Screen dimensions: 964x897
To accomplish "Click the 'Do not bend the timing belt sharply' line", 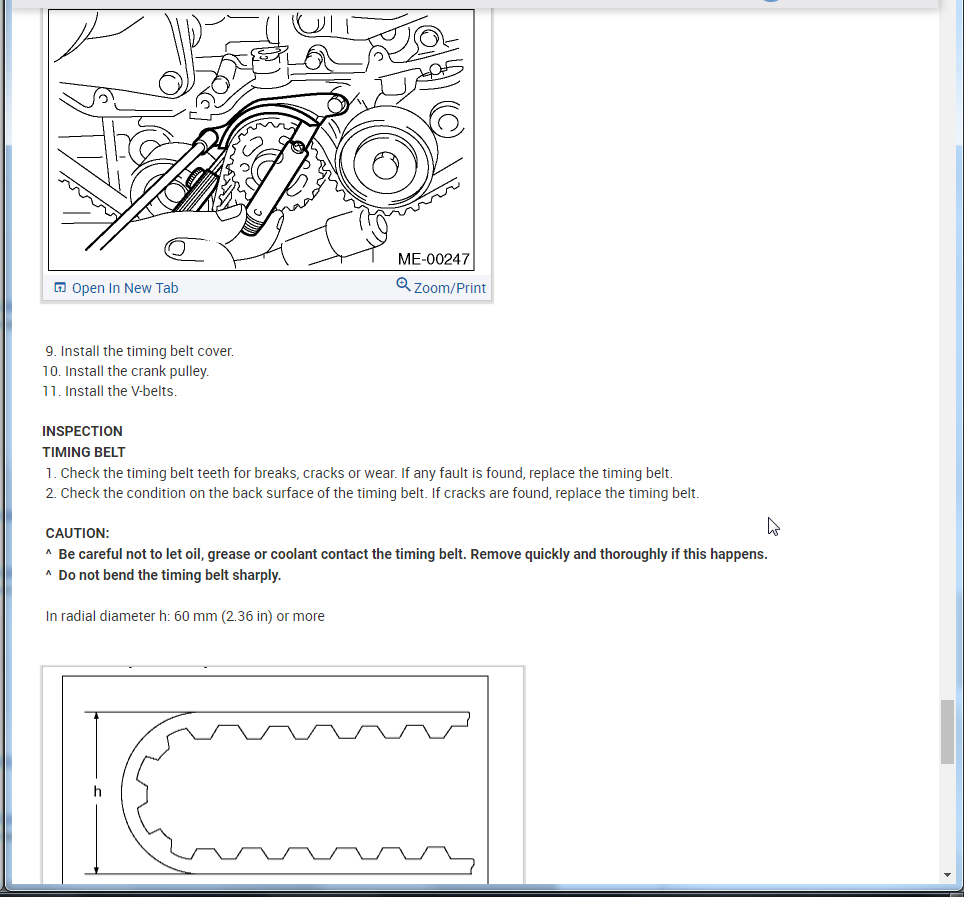I will [163, 575].
